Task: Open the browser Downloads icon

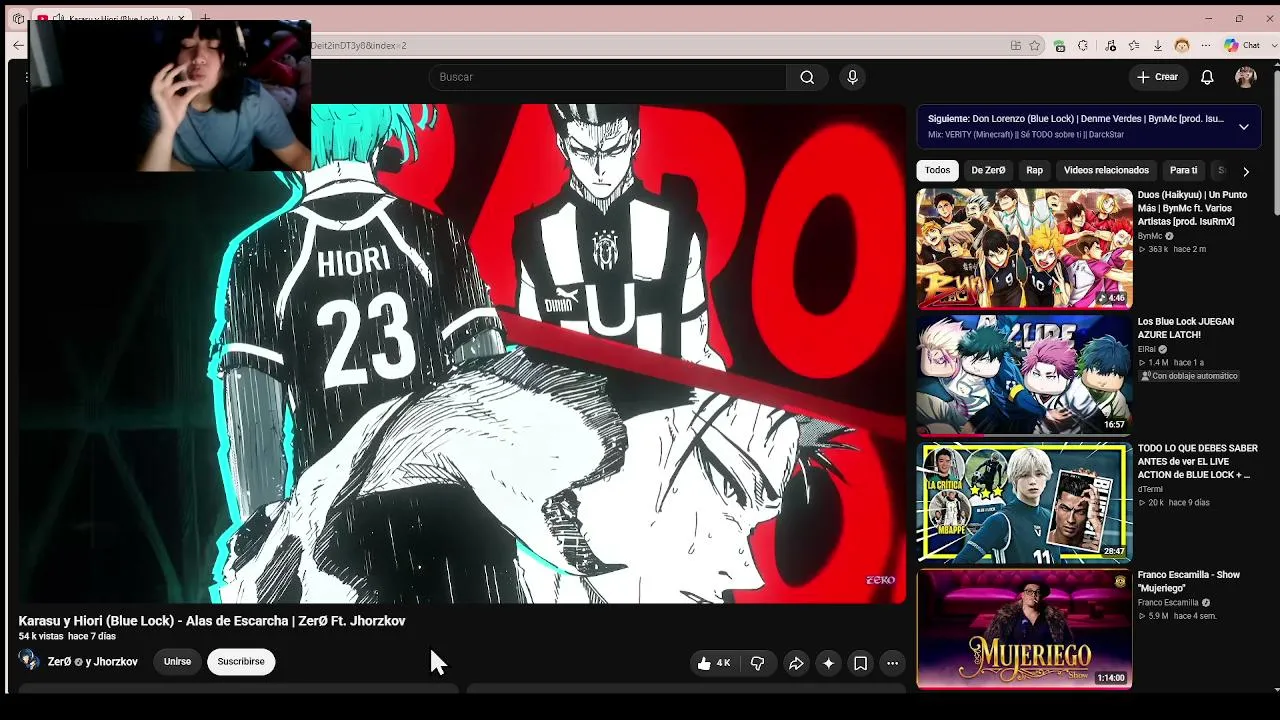Action: point(1158,45)
